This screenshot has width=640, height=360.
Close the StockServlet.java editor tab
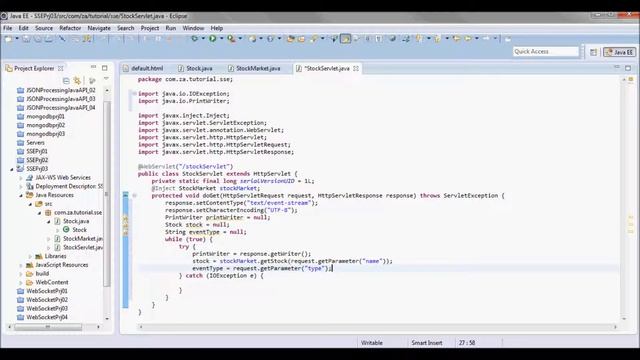[x=356, y=69]
